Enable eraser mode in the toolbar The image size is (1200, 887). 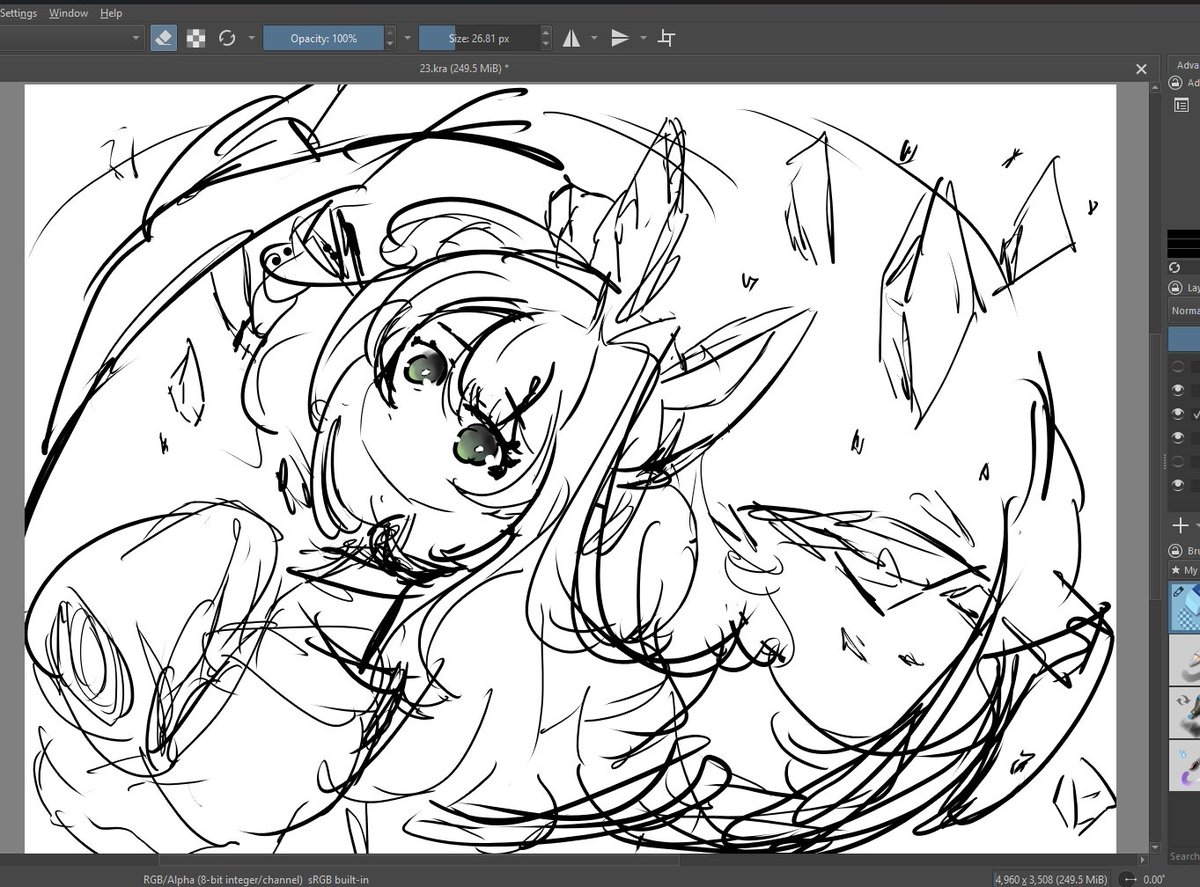click(163, 37)
